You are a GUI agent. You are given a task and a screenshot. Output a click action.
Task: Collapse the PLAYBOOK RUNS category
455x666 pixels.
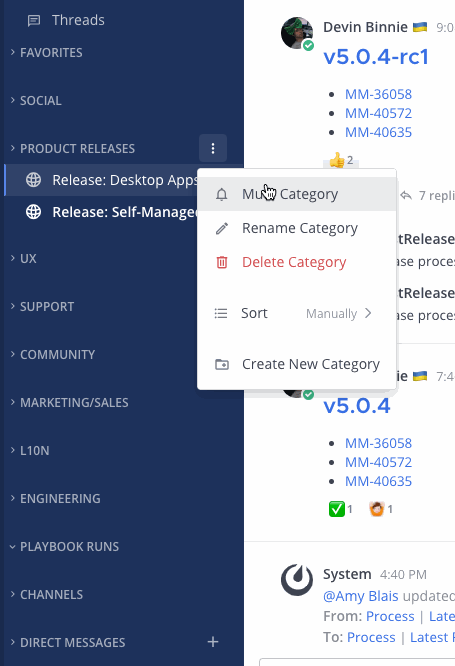[65, 547]
